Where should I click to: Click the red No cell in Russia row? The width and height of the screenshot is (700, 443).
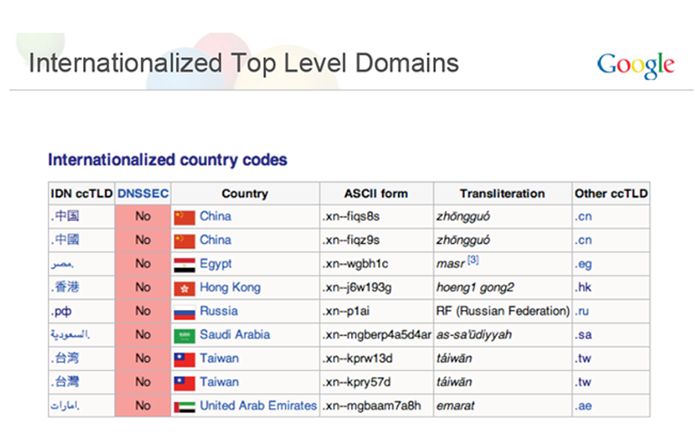point(143,311)
